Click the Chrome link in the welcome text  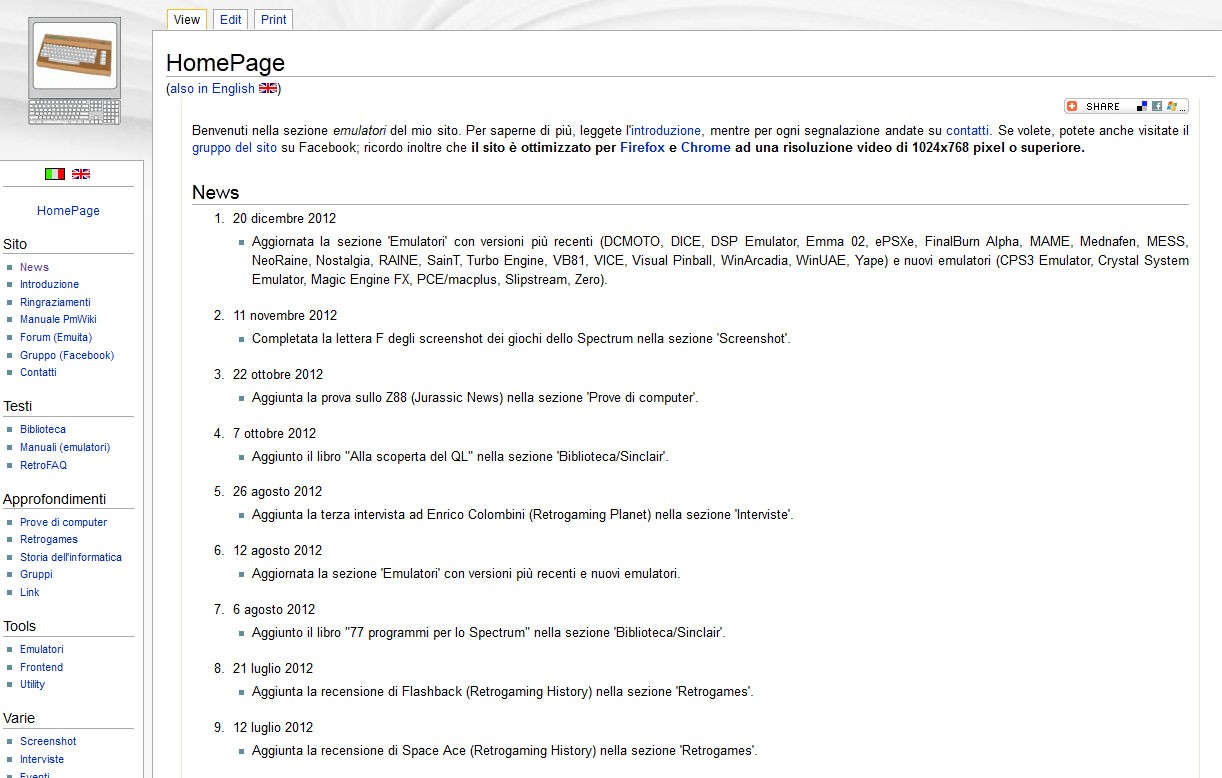706,148
